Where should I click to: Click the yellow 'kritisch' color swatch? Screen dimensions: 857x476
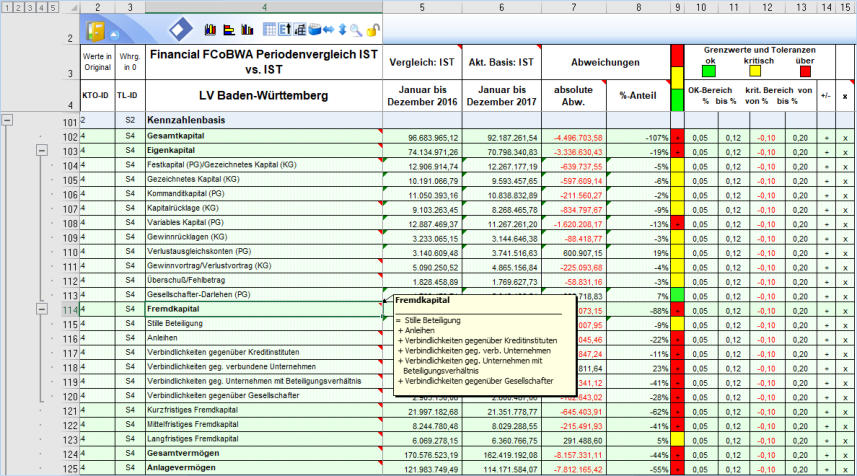pos(757,71)
